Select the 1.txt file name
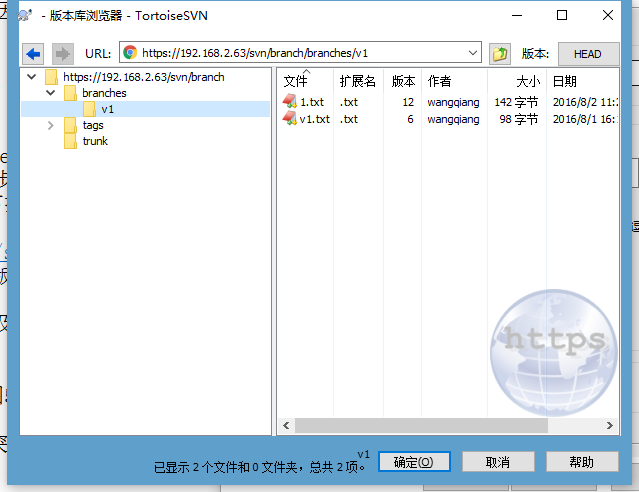The width and height of the screenshot is (639, 492). point(312,102)
